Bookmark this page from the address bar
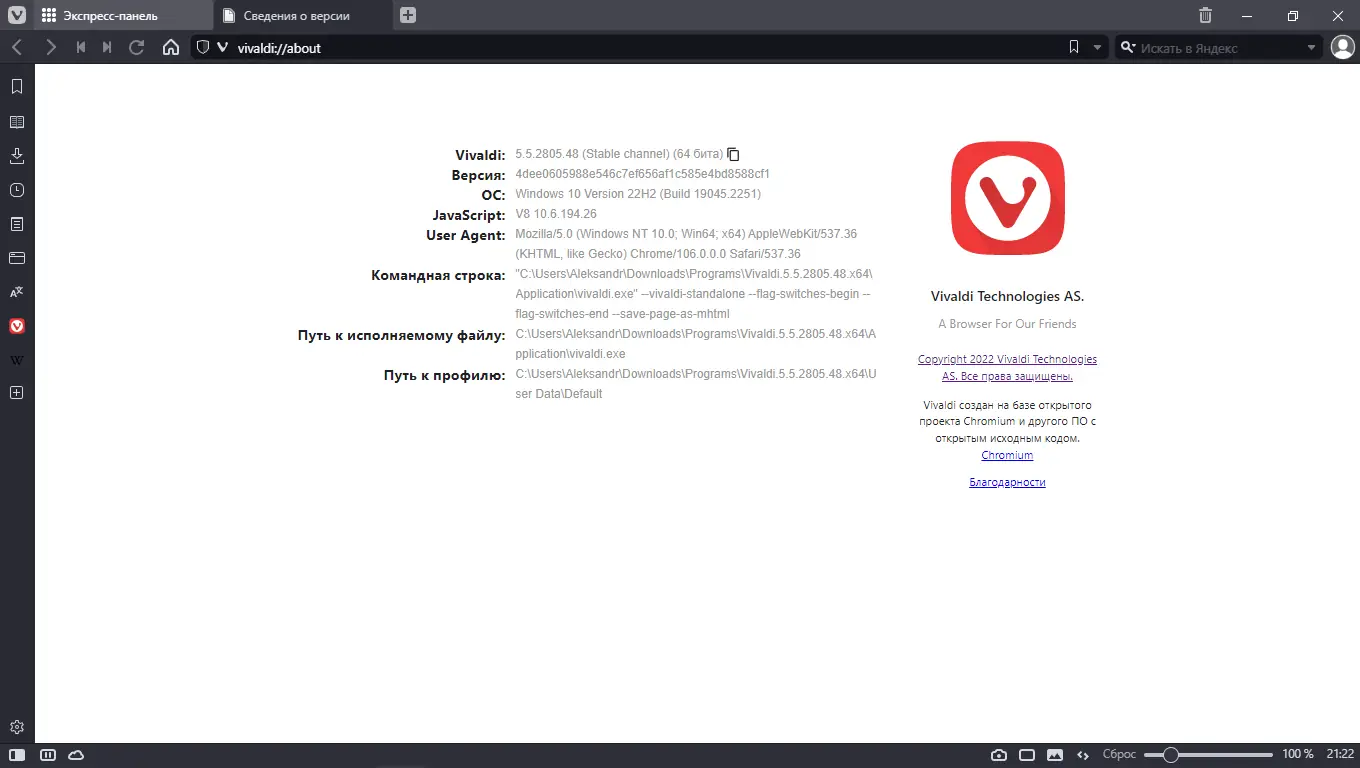1360x768 pixels. click(x=1074, y=47)
